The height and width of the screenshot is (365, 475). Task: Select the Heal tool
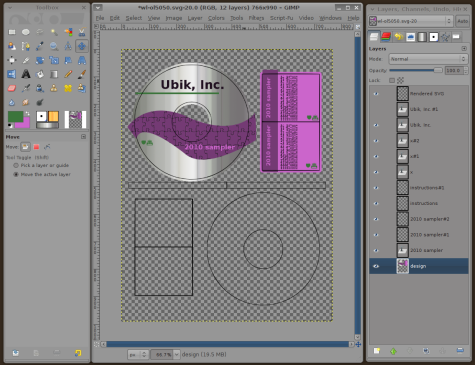pos(68,88)
